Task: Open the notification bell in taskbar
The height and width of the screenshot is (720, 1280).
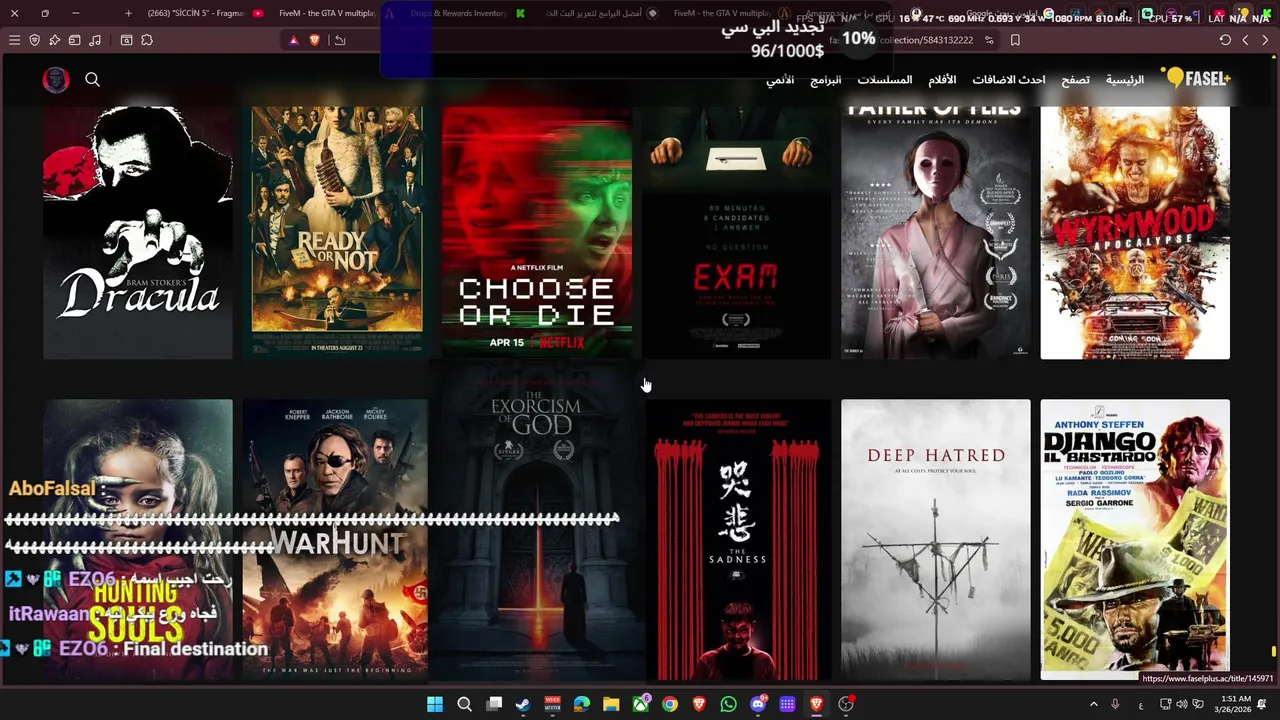Action: pos(1262,704)
